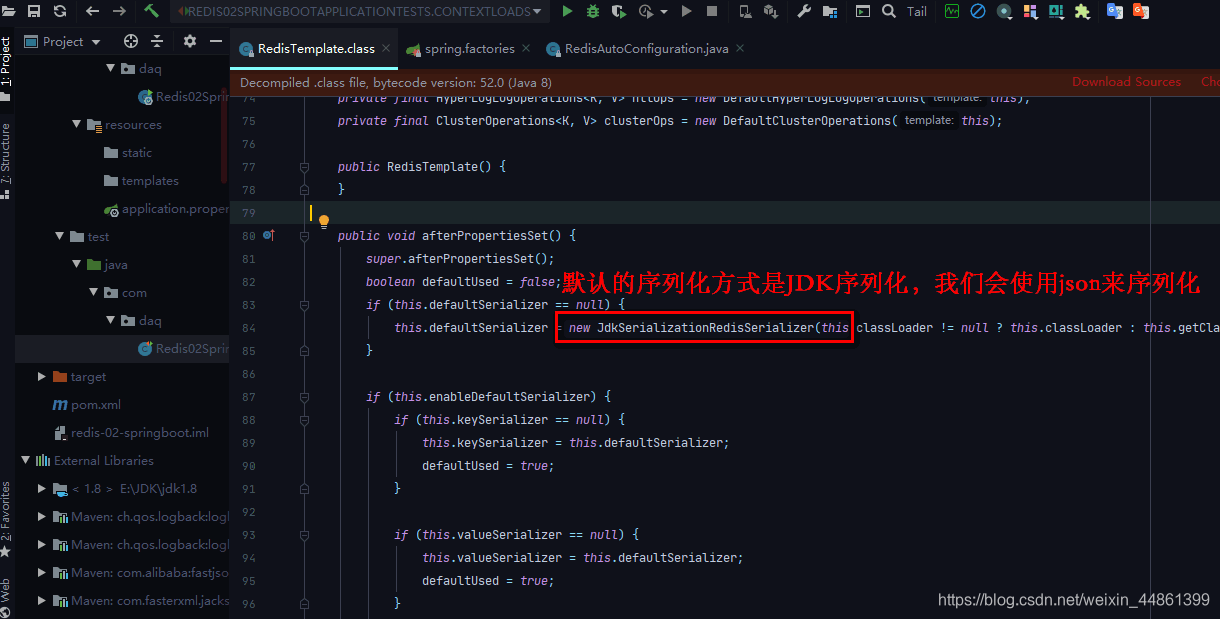Run with coverage shield icon

[619, 12]
